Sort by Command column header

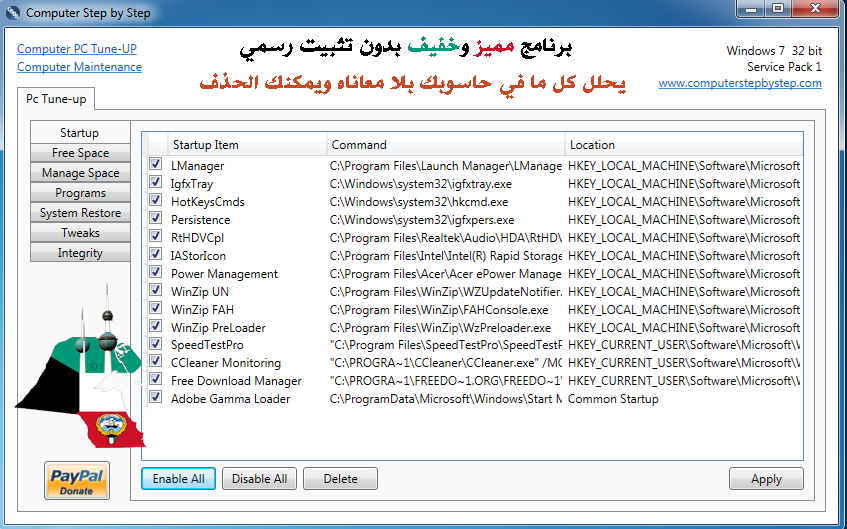pos(446,145)
